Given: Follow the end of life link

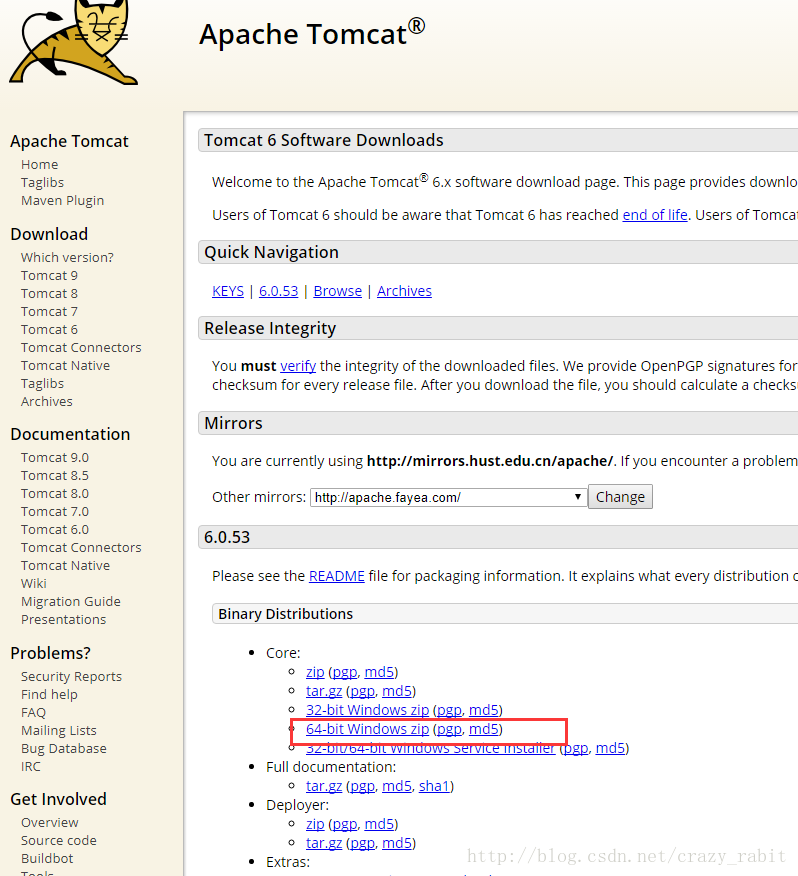Looking at the screenshot, I should click(x=655, y=215).
